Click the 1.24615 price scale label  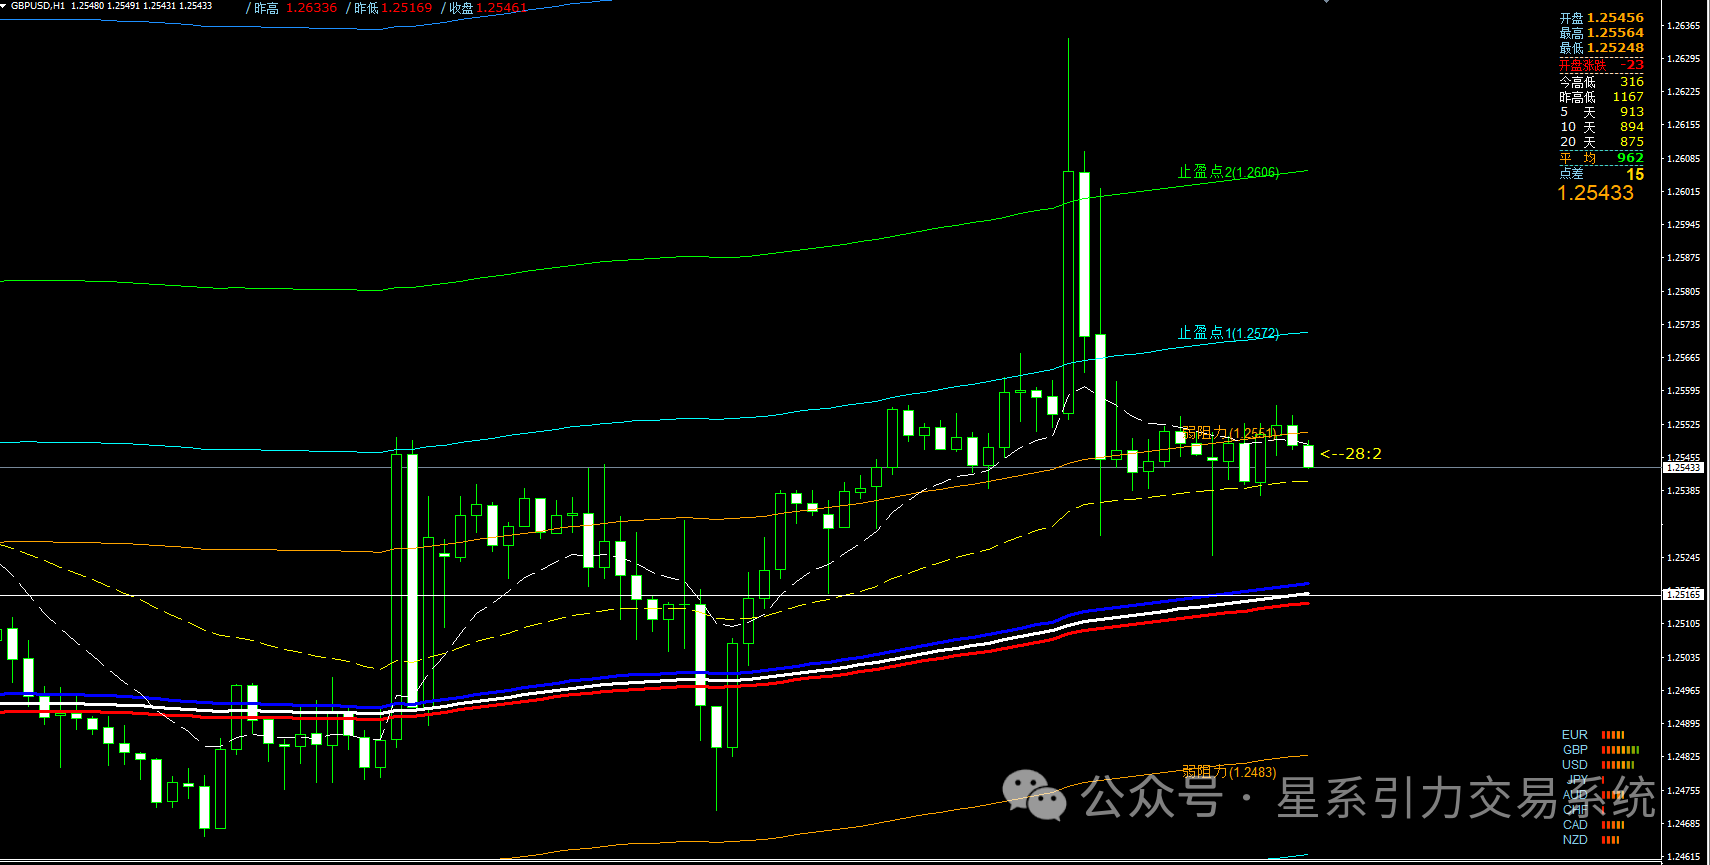[x=1683, y=857]
